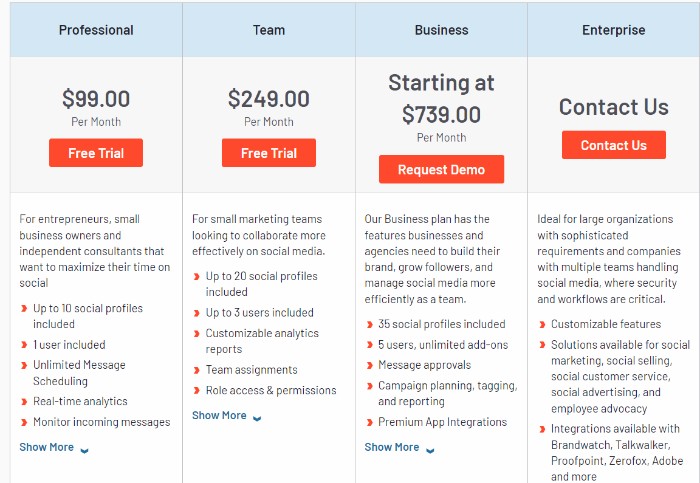Click chevron arrow beside Professional Show More
Image resolution: width=700 pixels, height=483 pixels.
point(84,450)
